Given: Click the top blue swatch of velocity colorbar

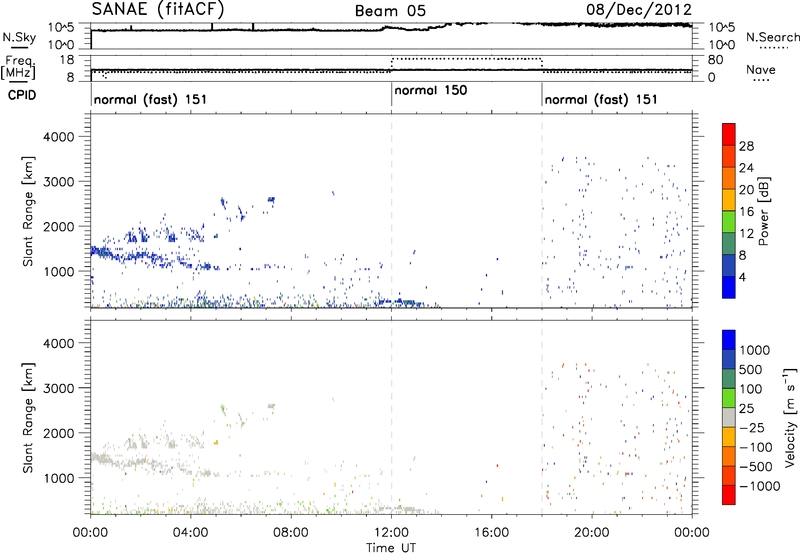Looking at the screenshot, I should pyautogui.click(x=729, y=340).
